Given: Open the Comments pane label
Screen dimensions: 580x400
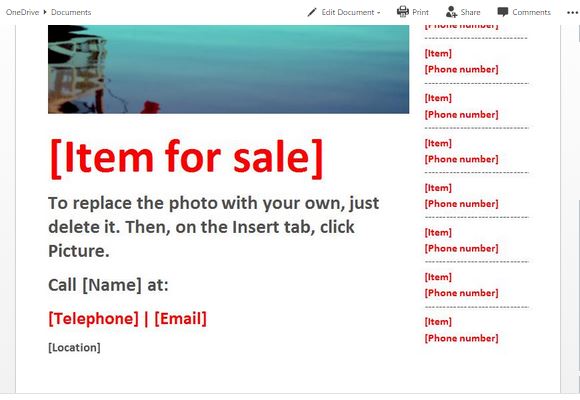Looking at the screenshot, I should tap(532, 12).
